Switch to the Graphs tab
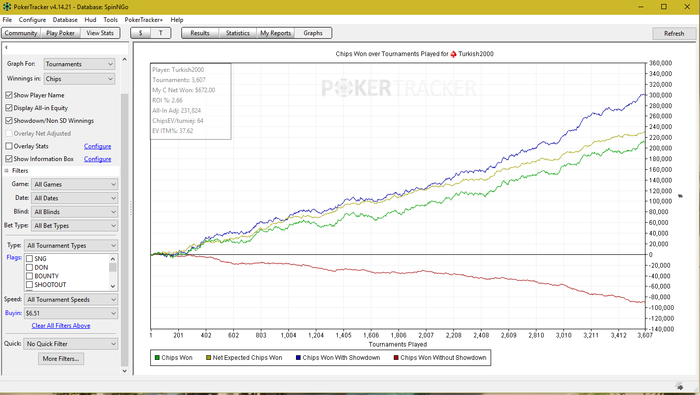Screen dimensions: 700x395 (x=313, y=33)
